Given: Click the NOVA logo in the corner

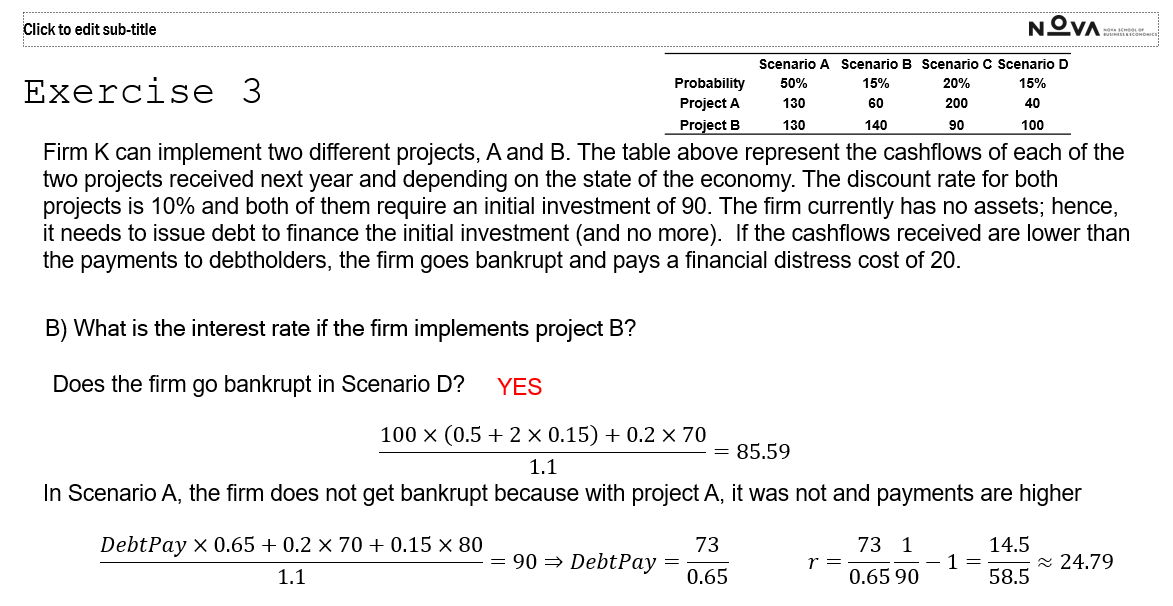Looking at the screenshot, I should point(1092,28).
